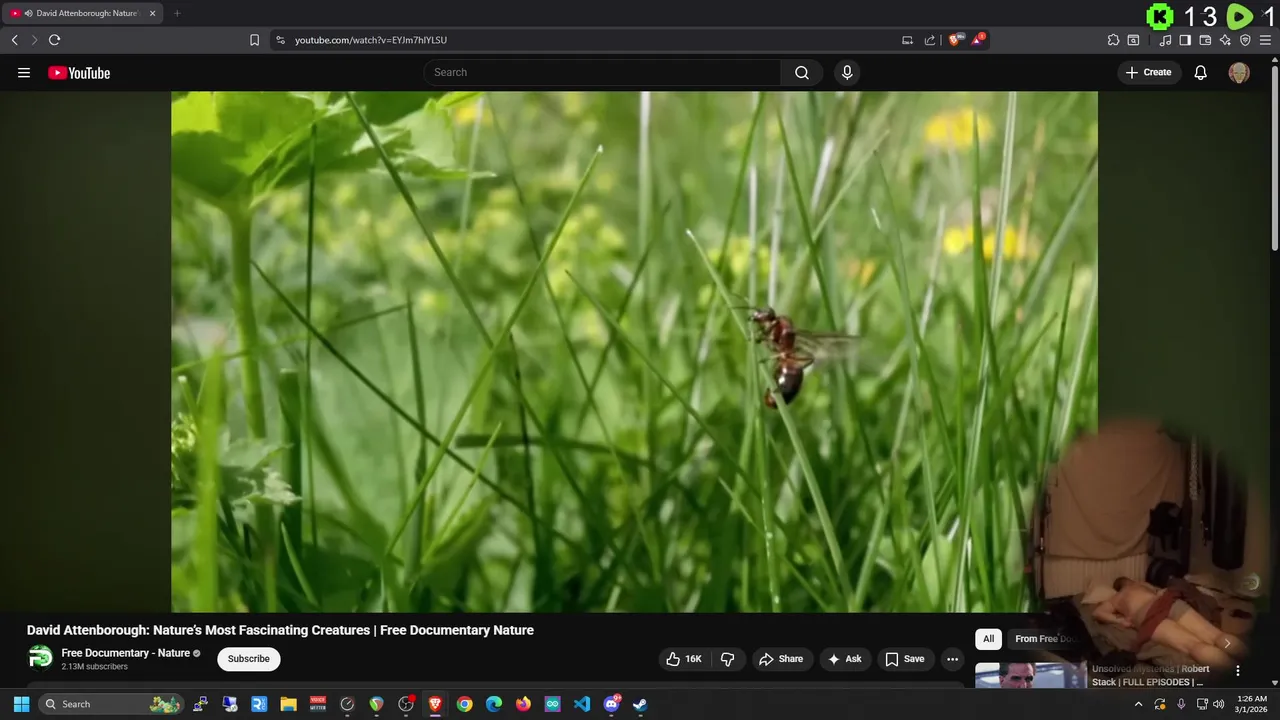Open the Brave browser main menu
The height and width of the screenshot is (720, 1280).
click(1265, 40)
